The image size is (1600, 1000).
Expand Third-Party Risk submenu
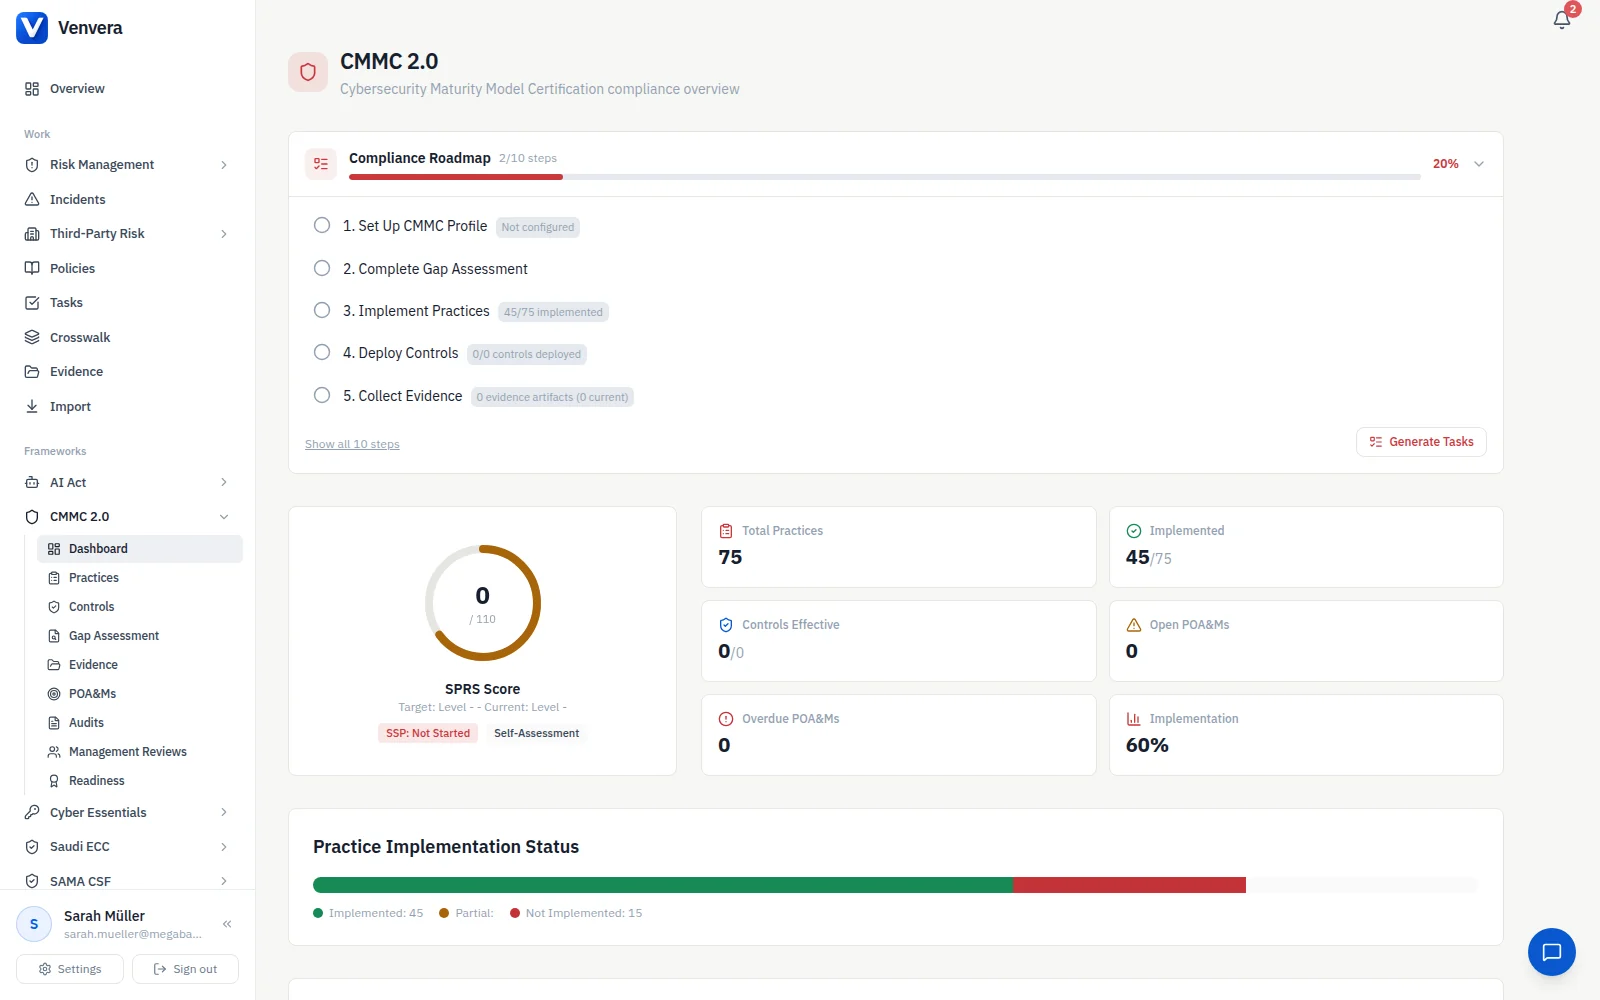pyautogui.click(x=224, y=234)
